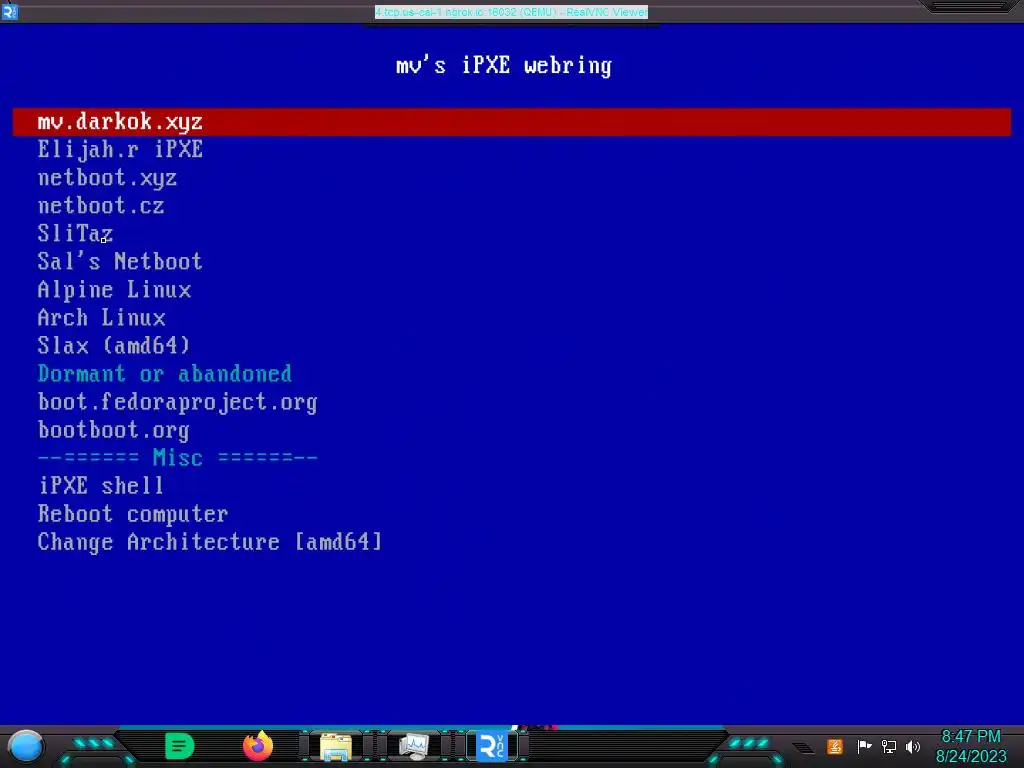
Task: Click the Dormant or abandoned section label
Action: coord(165,374)
